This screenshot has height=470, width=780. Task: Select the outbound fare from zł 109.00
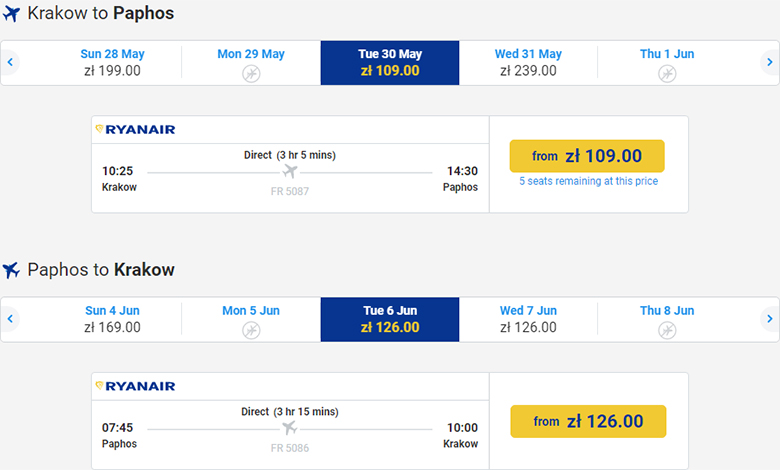(587, 156)
